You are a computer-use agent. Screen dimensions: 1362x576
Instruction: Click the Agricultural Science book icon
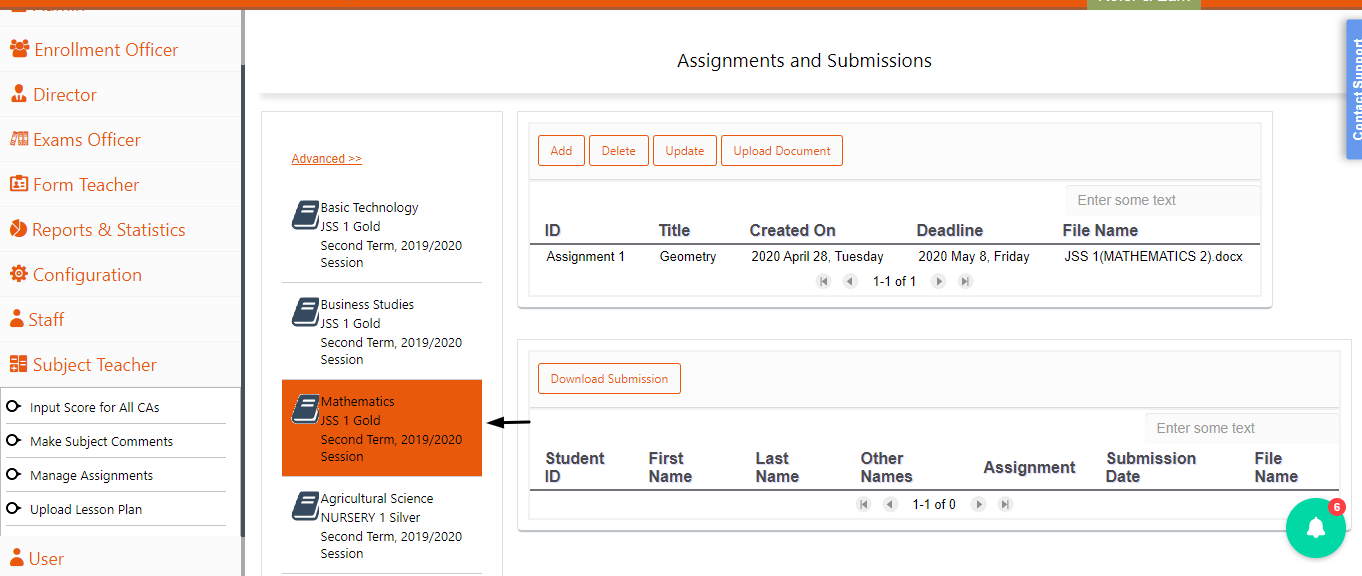tap(305, 506)
